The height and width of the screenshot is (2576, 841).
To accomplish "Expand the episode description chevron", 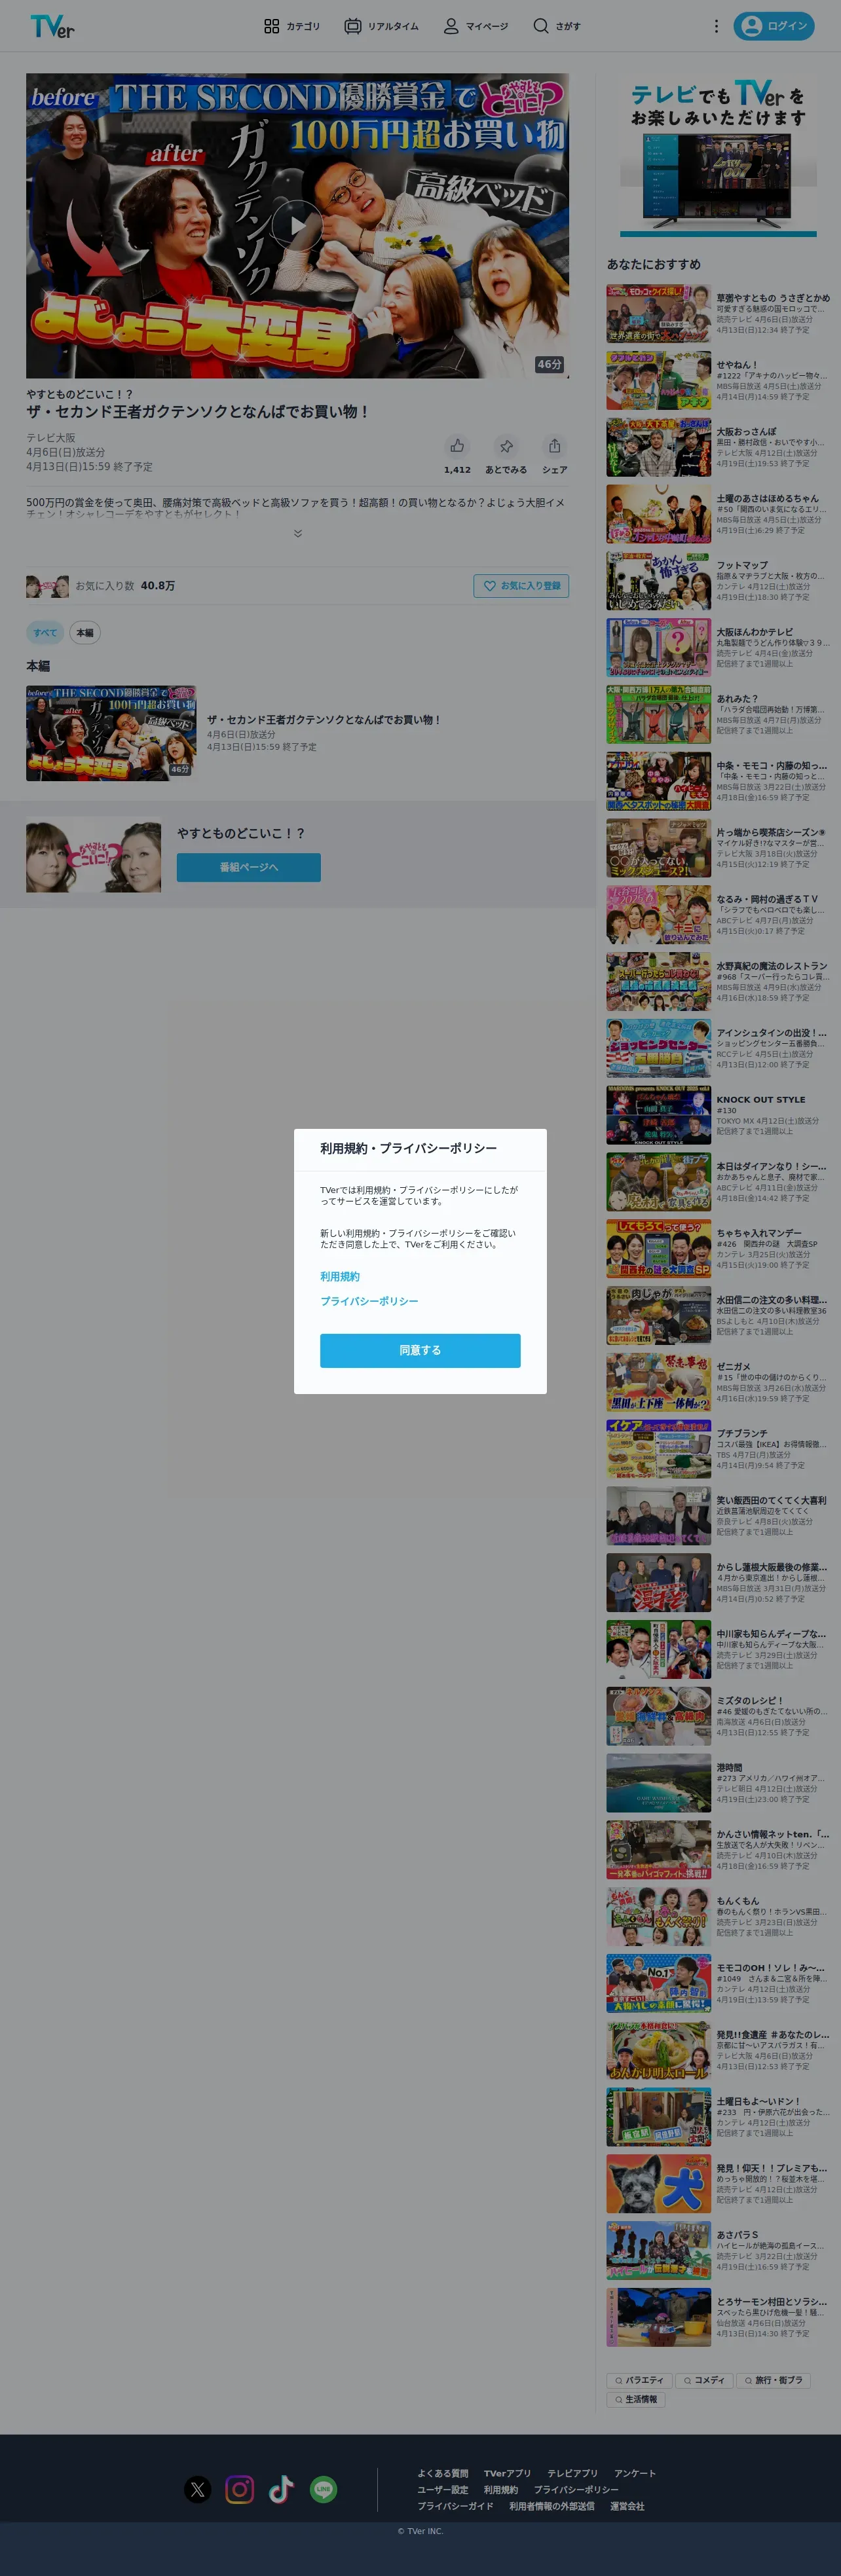I will pos(298,533).
